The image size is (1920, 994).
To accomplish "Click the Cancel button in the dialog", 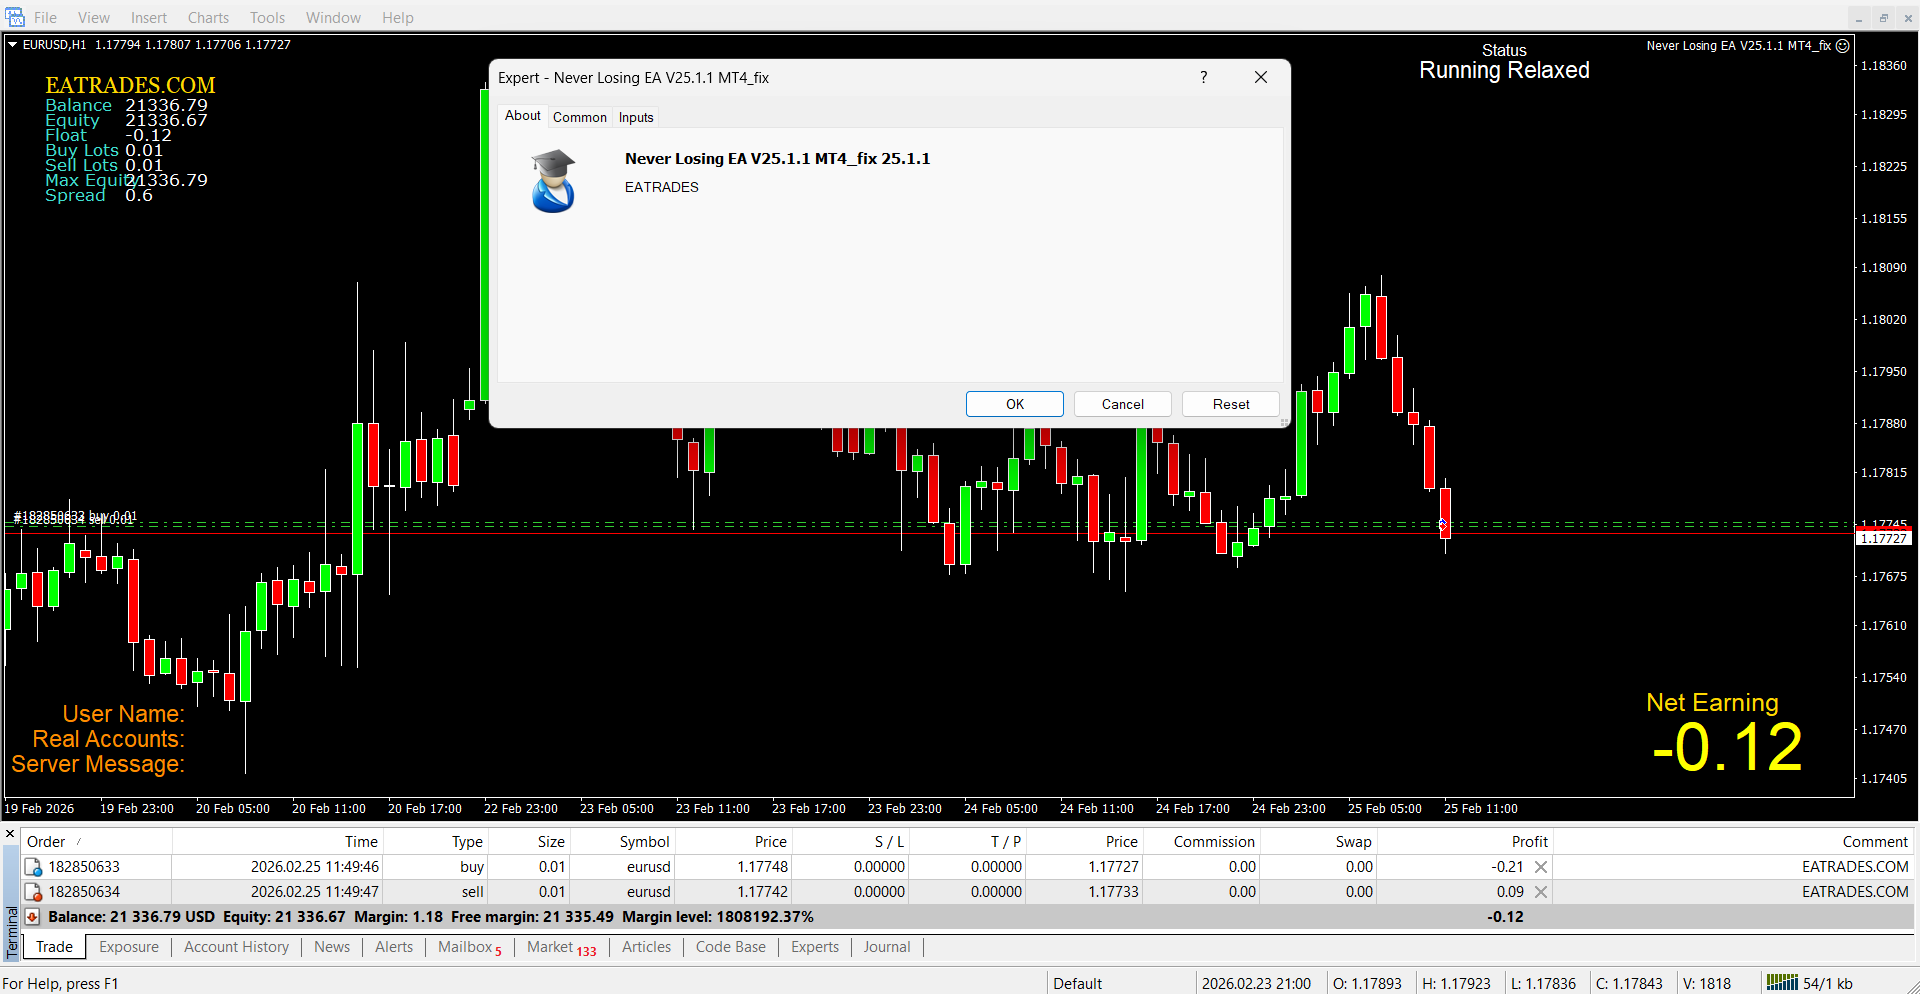I will (1122, 404).
